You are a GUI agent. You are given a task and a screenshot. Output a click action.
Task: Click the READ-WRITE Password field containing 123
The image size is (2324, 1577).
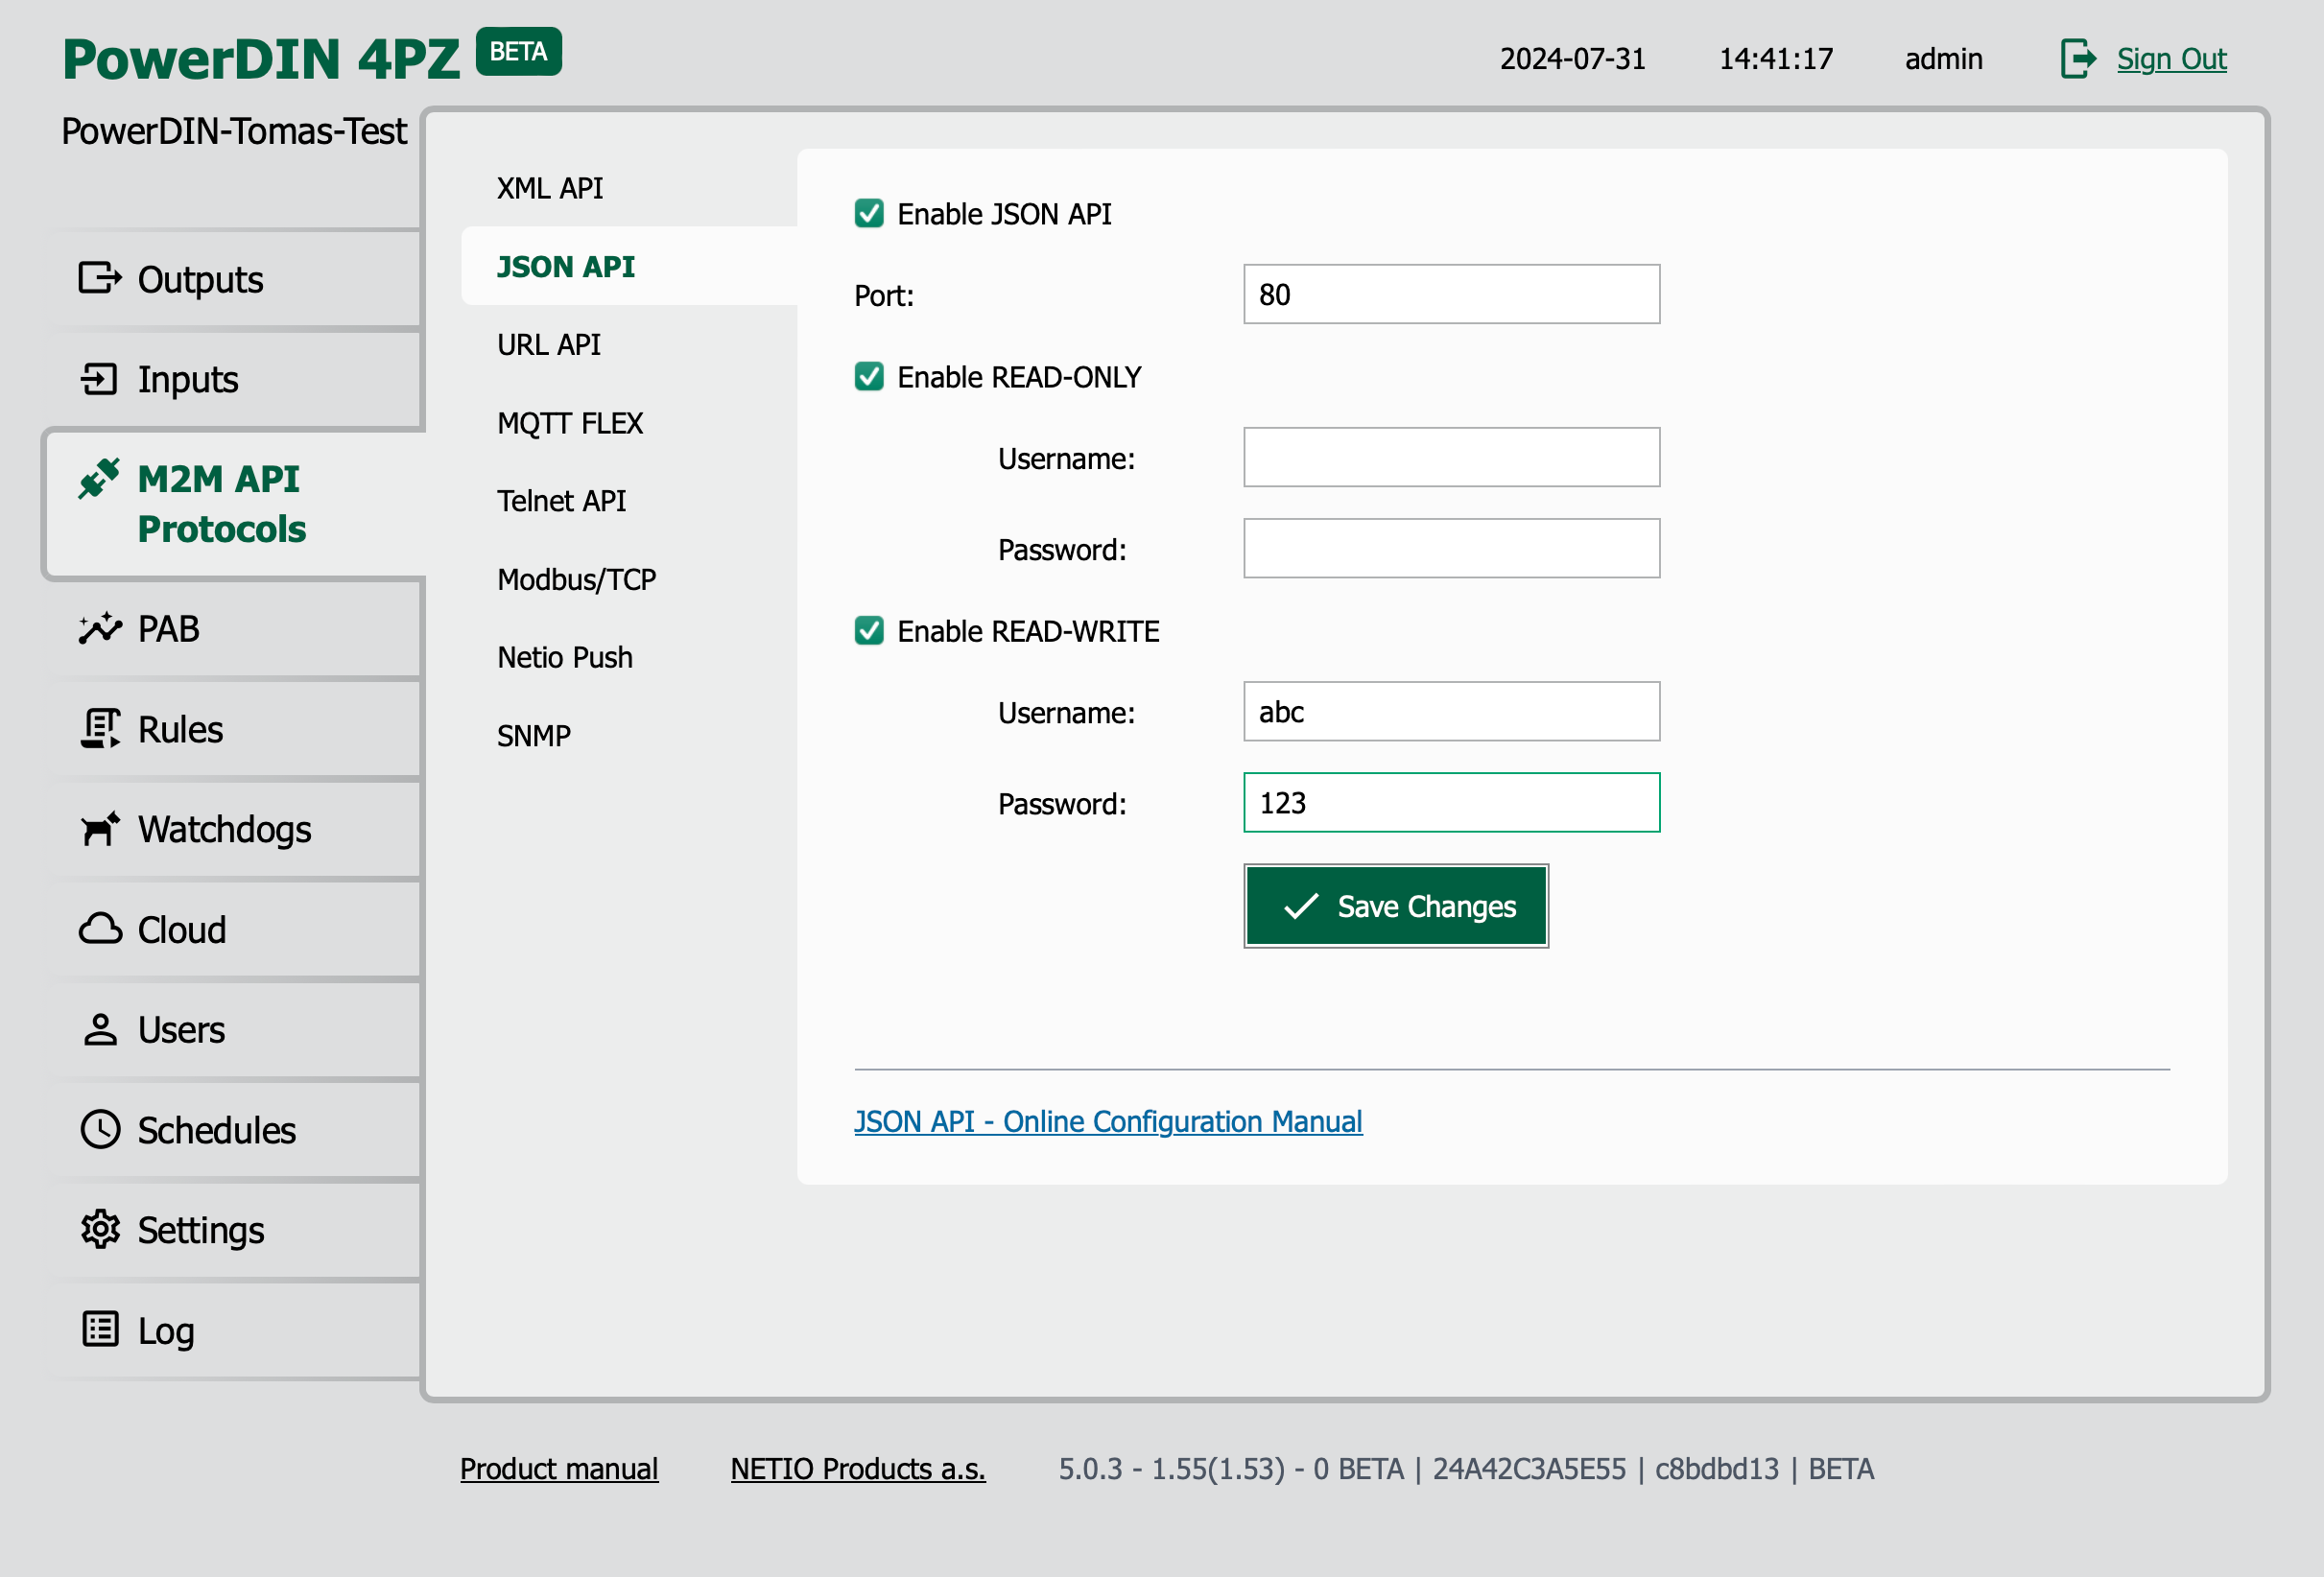point(1451,802)
